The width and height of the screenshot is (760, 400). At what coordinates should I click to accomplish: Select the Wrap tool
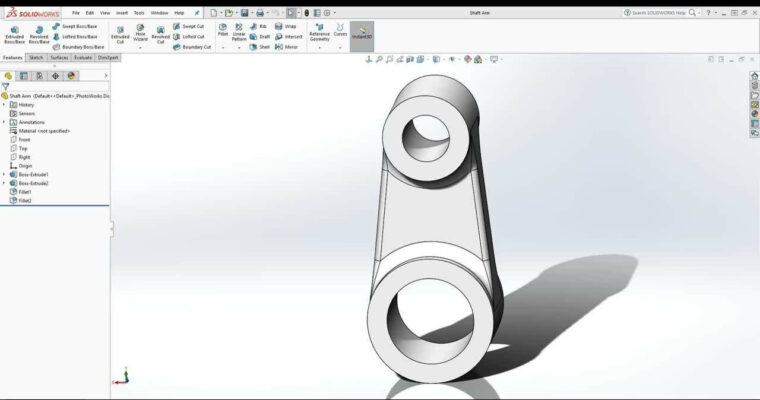(x=285, y=26)
